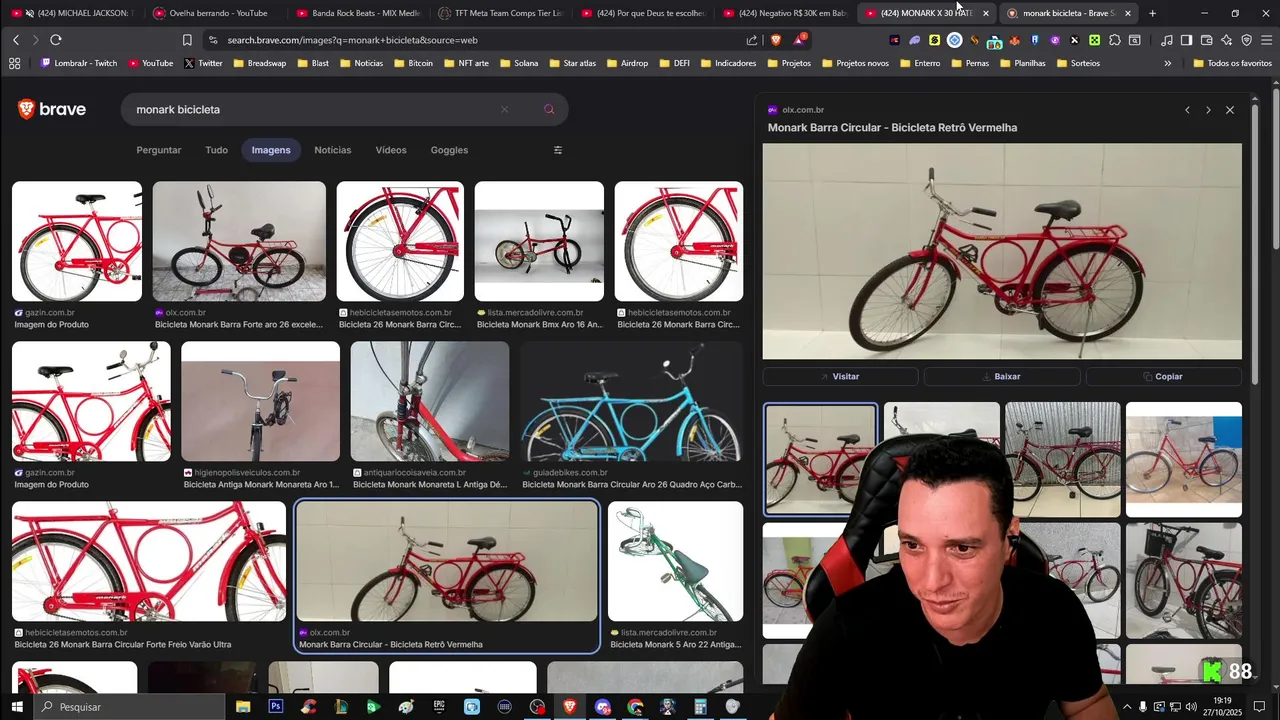The width and height of the screenshot is (1280, 720).
Task: Switch to the Goggles search tab
Action: pos(449,150)
